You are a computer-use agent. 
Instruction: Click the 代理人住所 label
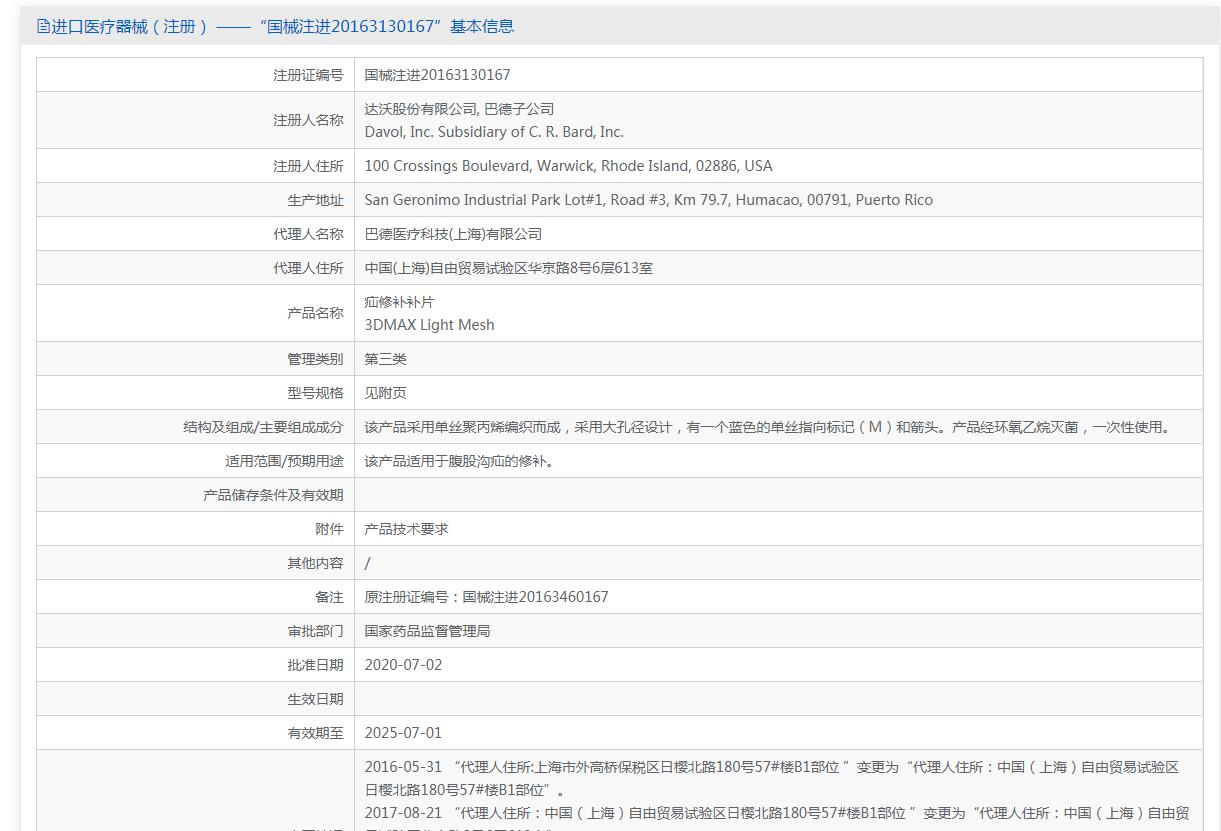308,268
